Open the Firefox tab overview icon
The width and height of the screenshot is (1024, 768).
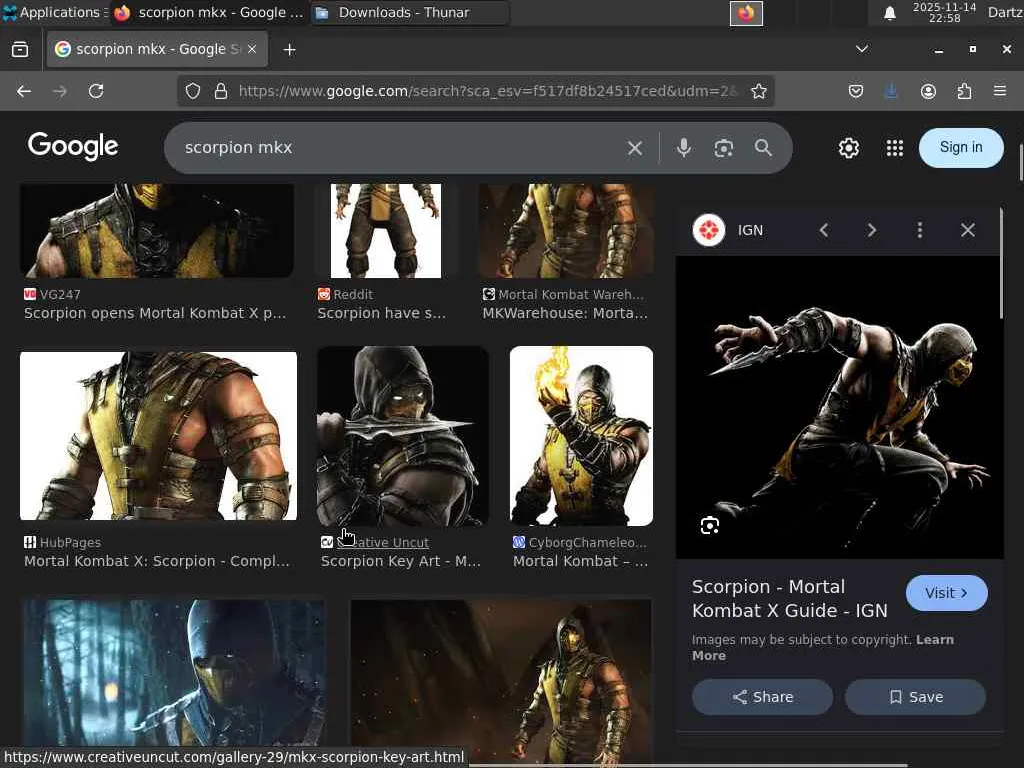point(20,50)
